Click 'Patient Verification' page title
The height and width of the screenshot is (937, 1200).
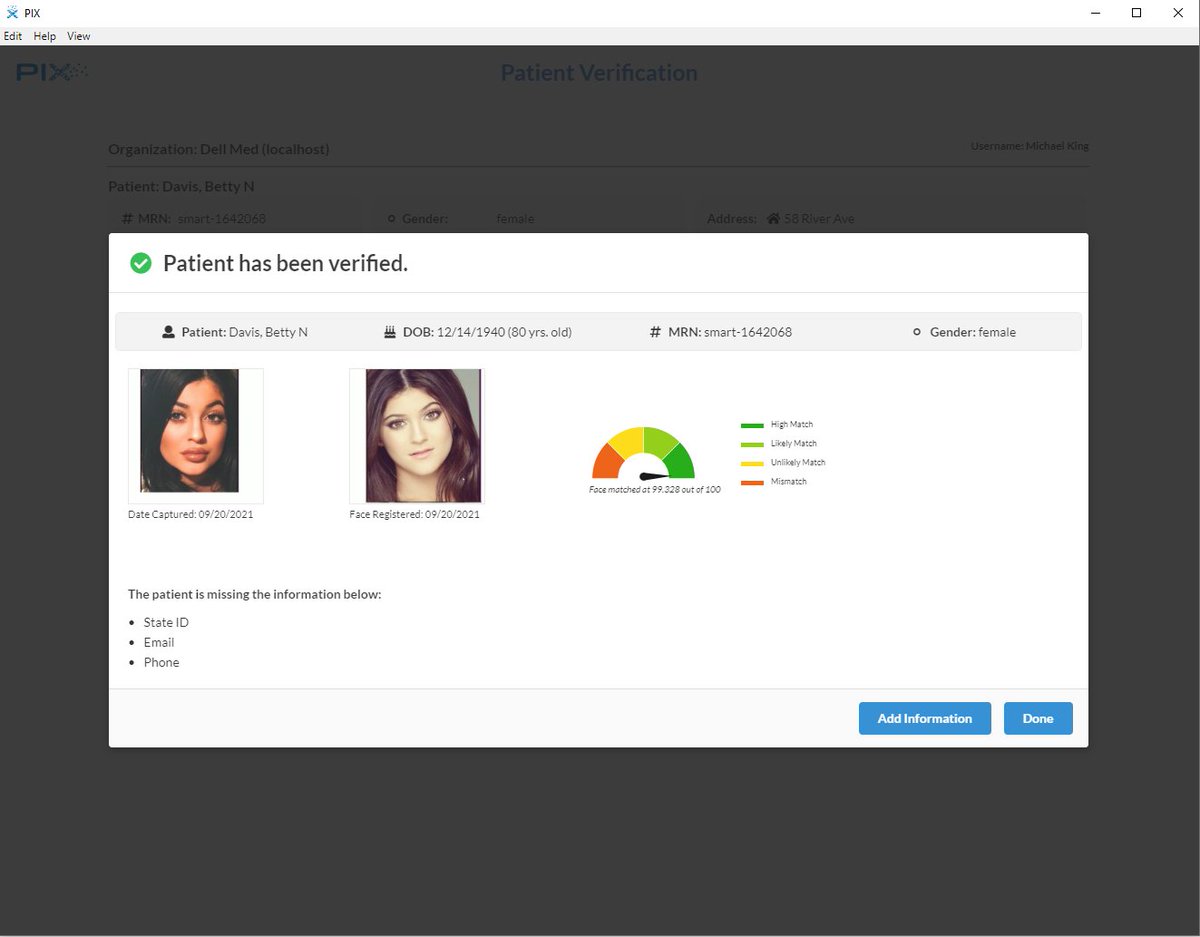click(x=599, y=73)
